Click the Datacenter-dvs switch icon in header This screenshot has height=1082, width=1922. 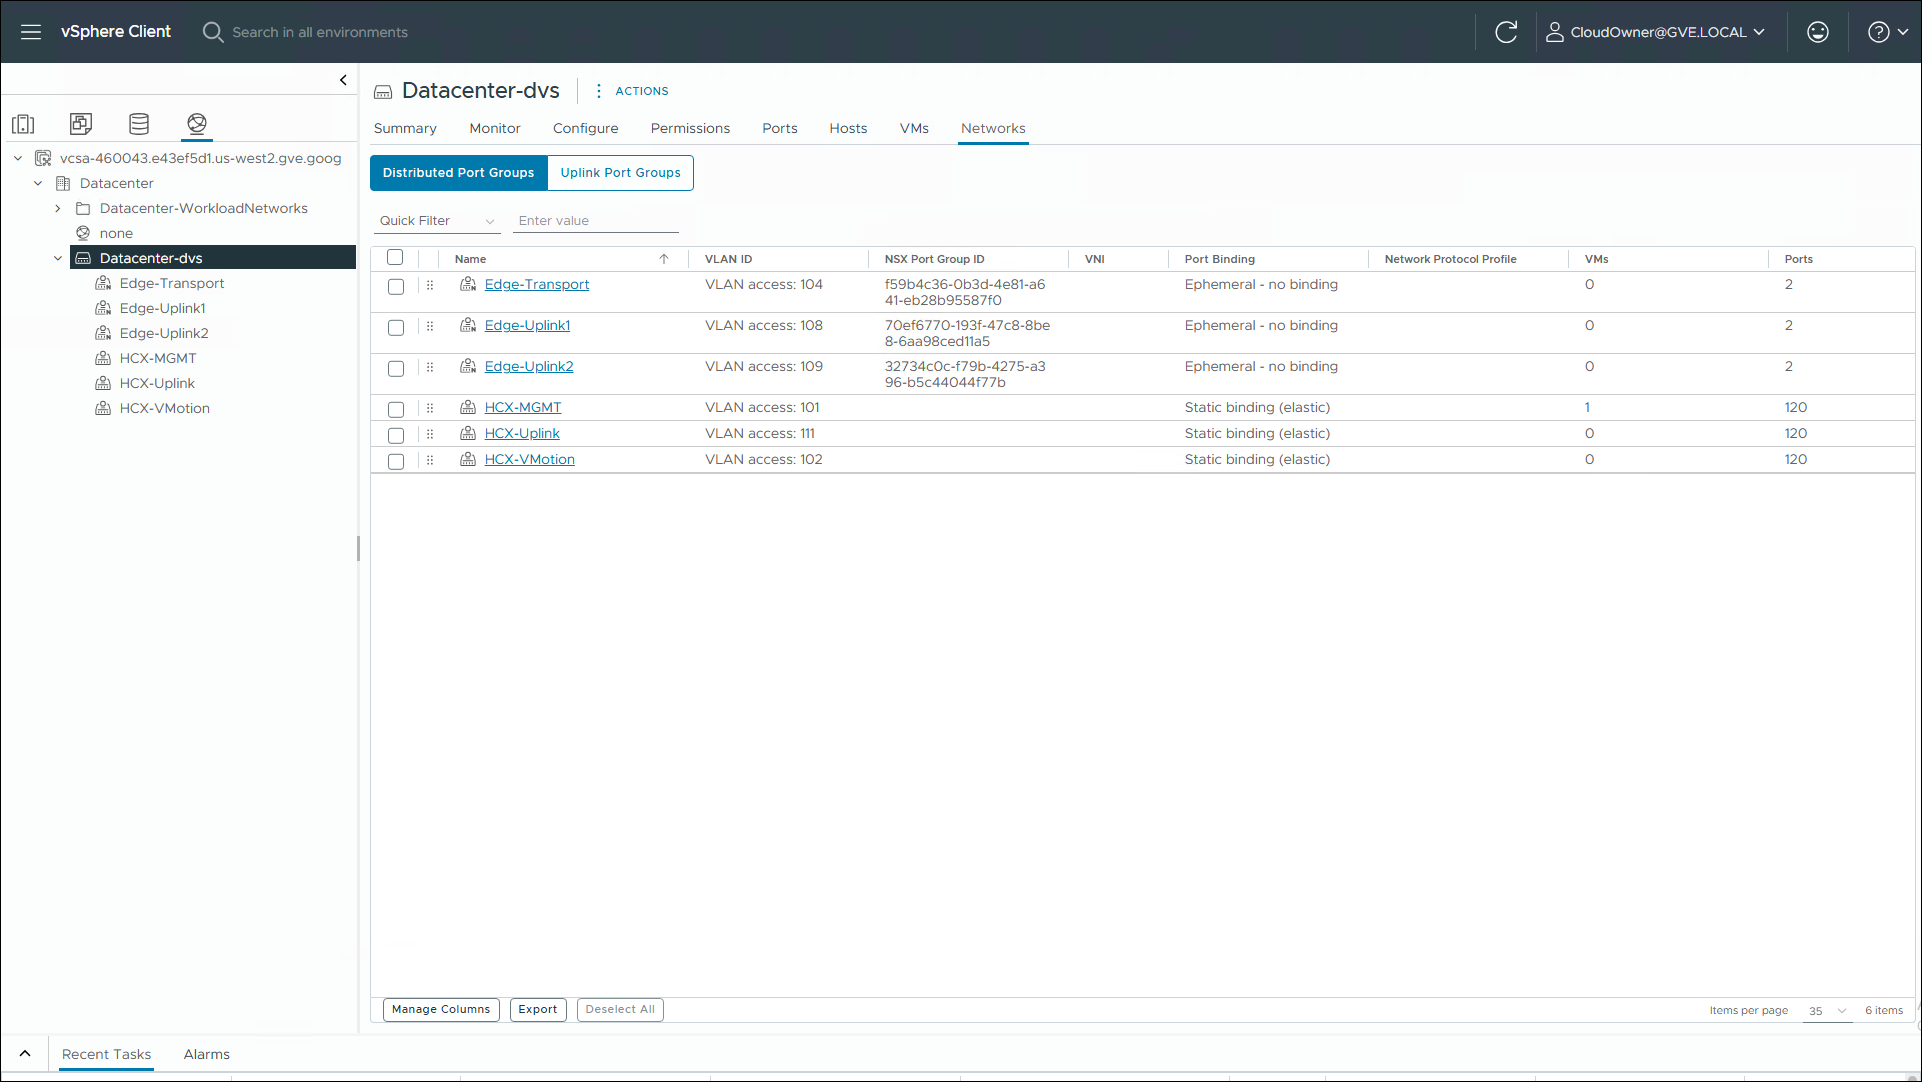[x=383, y=92]
